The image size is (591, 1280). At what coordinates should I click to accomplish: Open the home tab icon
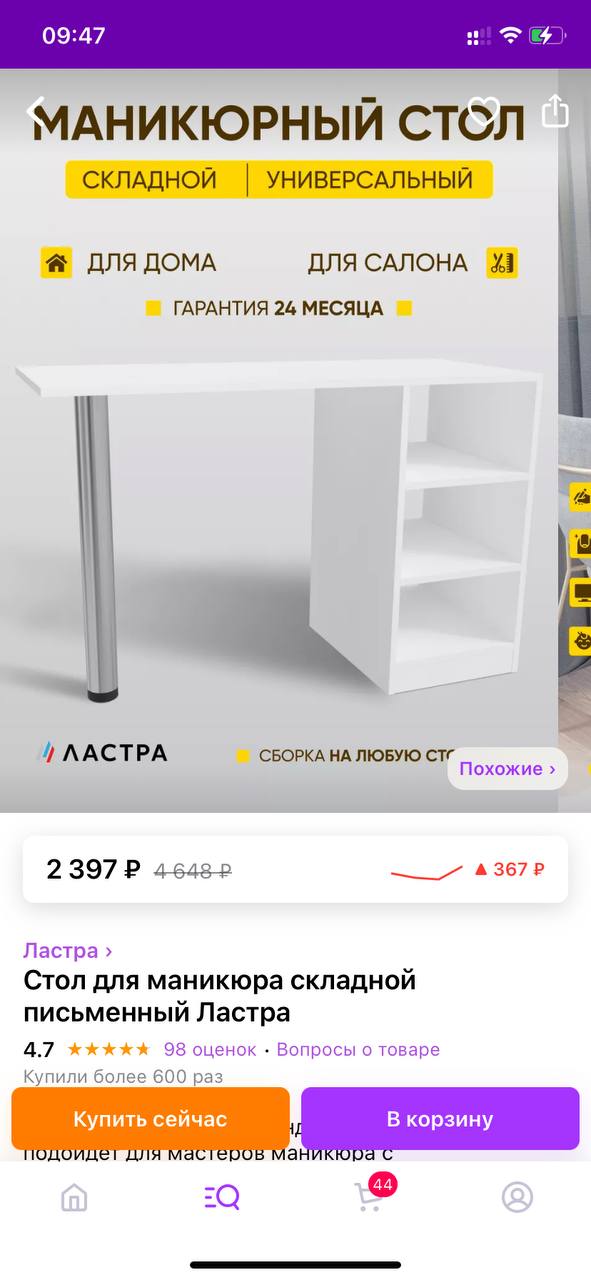coord(74,1197)
